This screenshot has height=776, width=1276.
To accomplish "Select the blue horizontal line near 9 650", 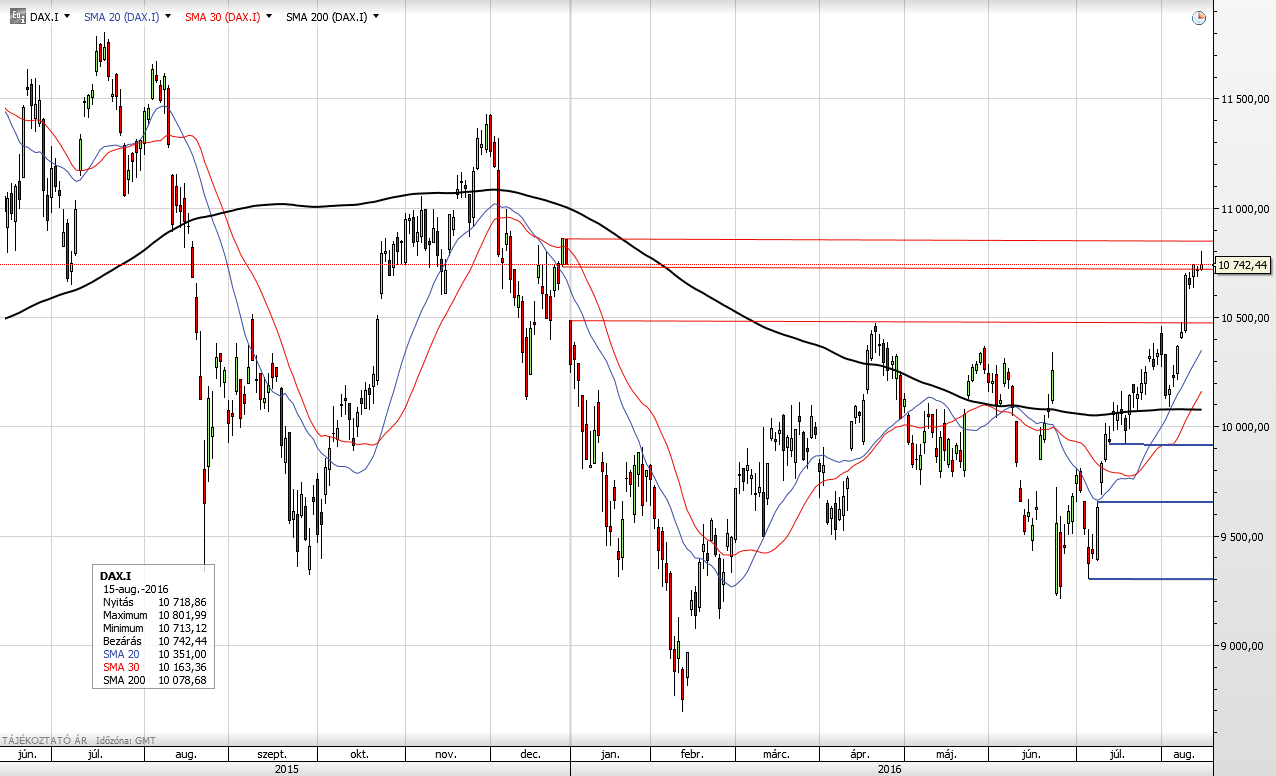I will (1155, 502).
